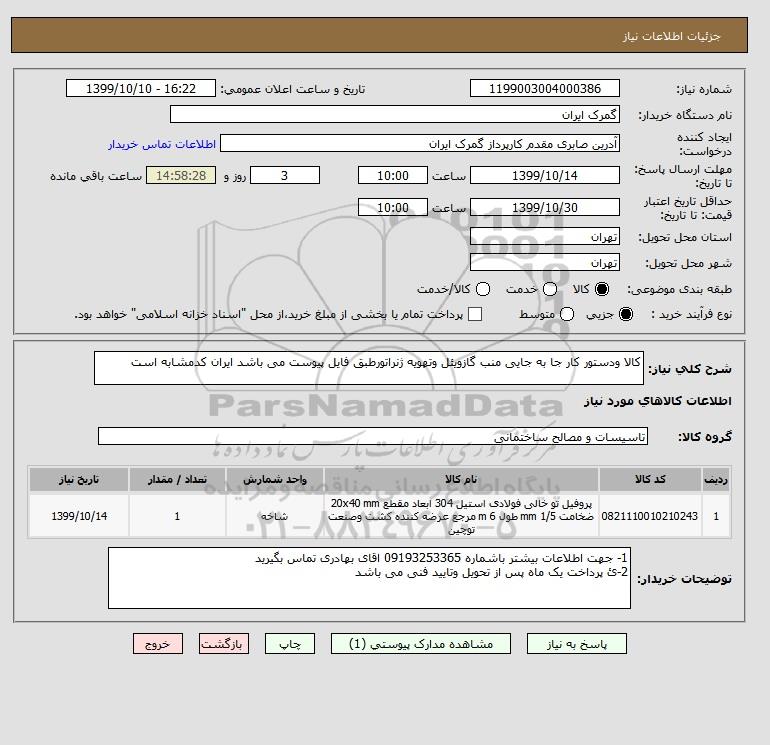Click the ردیف column header
The height and width of the screenshot is (745, 770).
tap(716, 479)
